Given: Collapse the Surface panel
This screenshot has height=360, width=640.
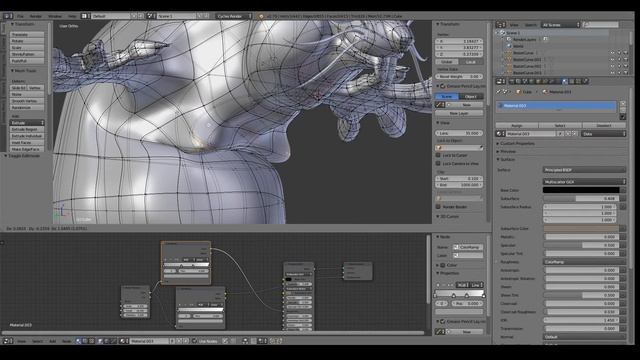Looking at the screenshot, I should (505, 160).
